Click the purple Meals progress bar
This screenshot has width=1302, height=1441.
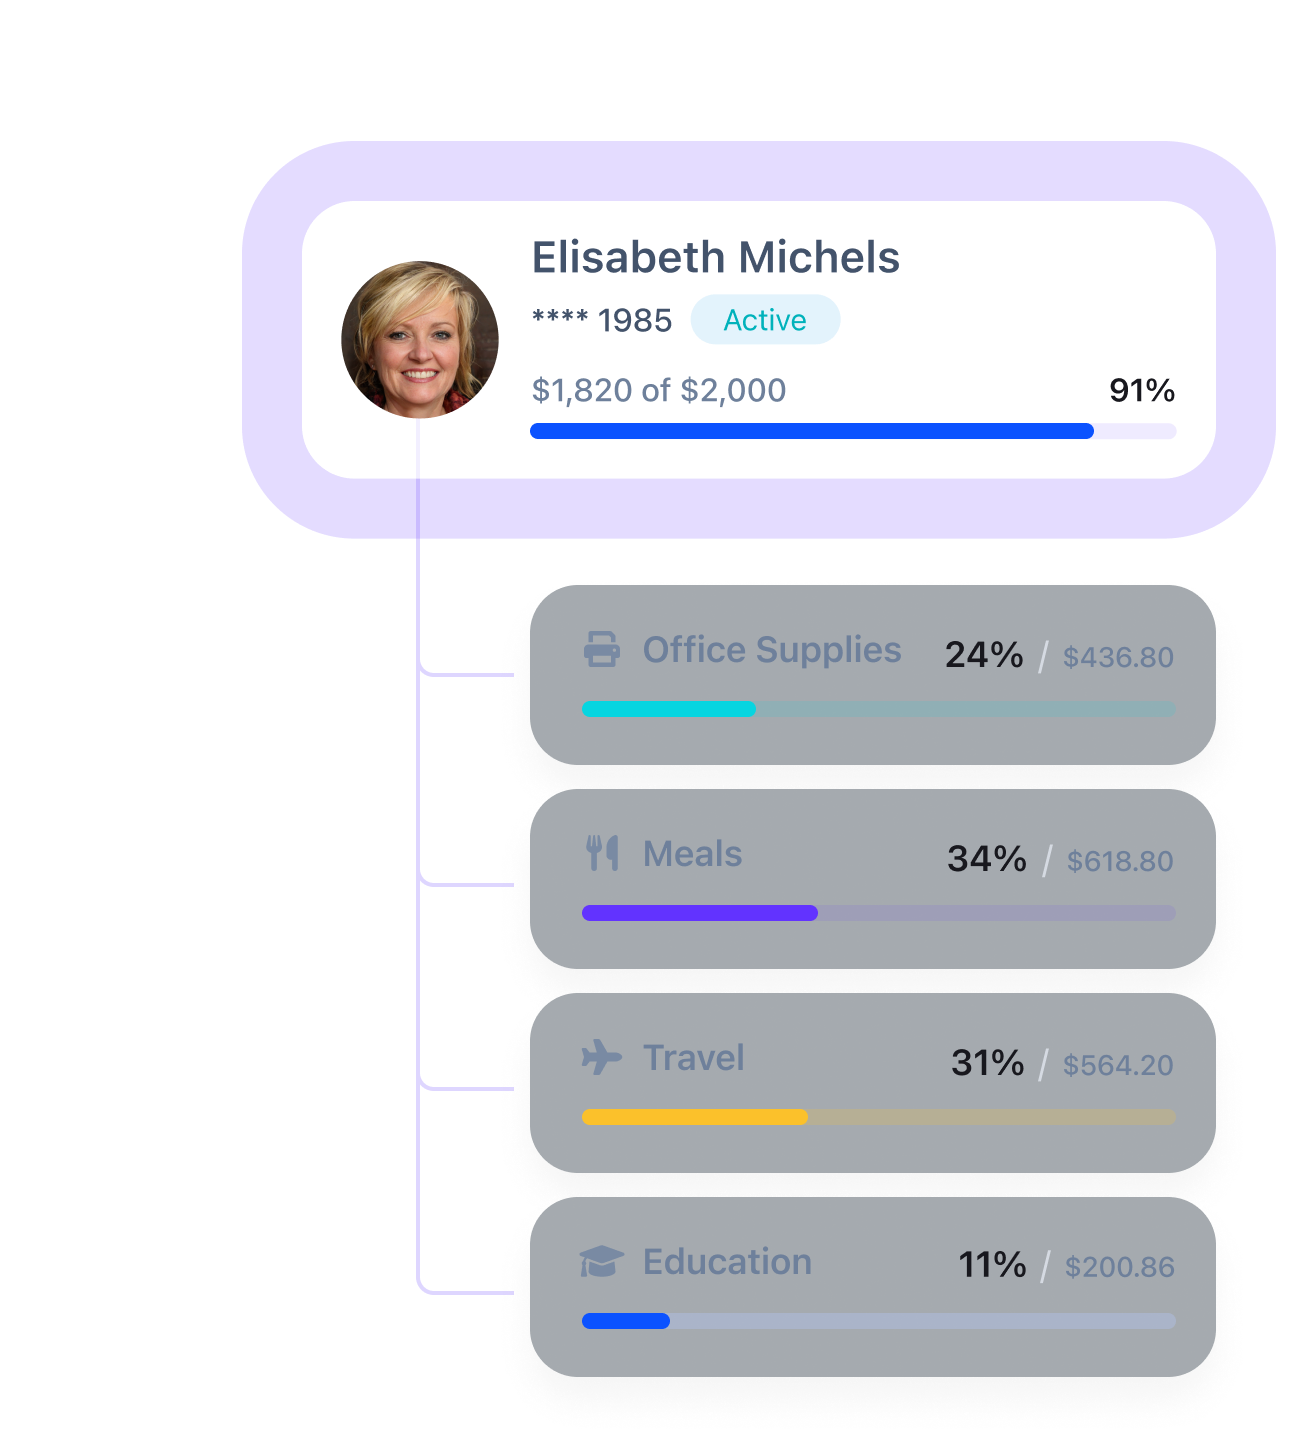tap(699, 913)
